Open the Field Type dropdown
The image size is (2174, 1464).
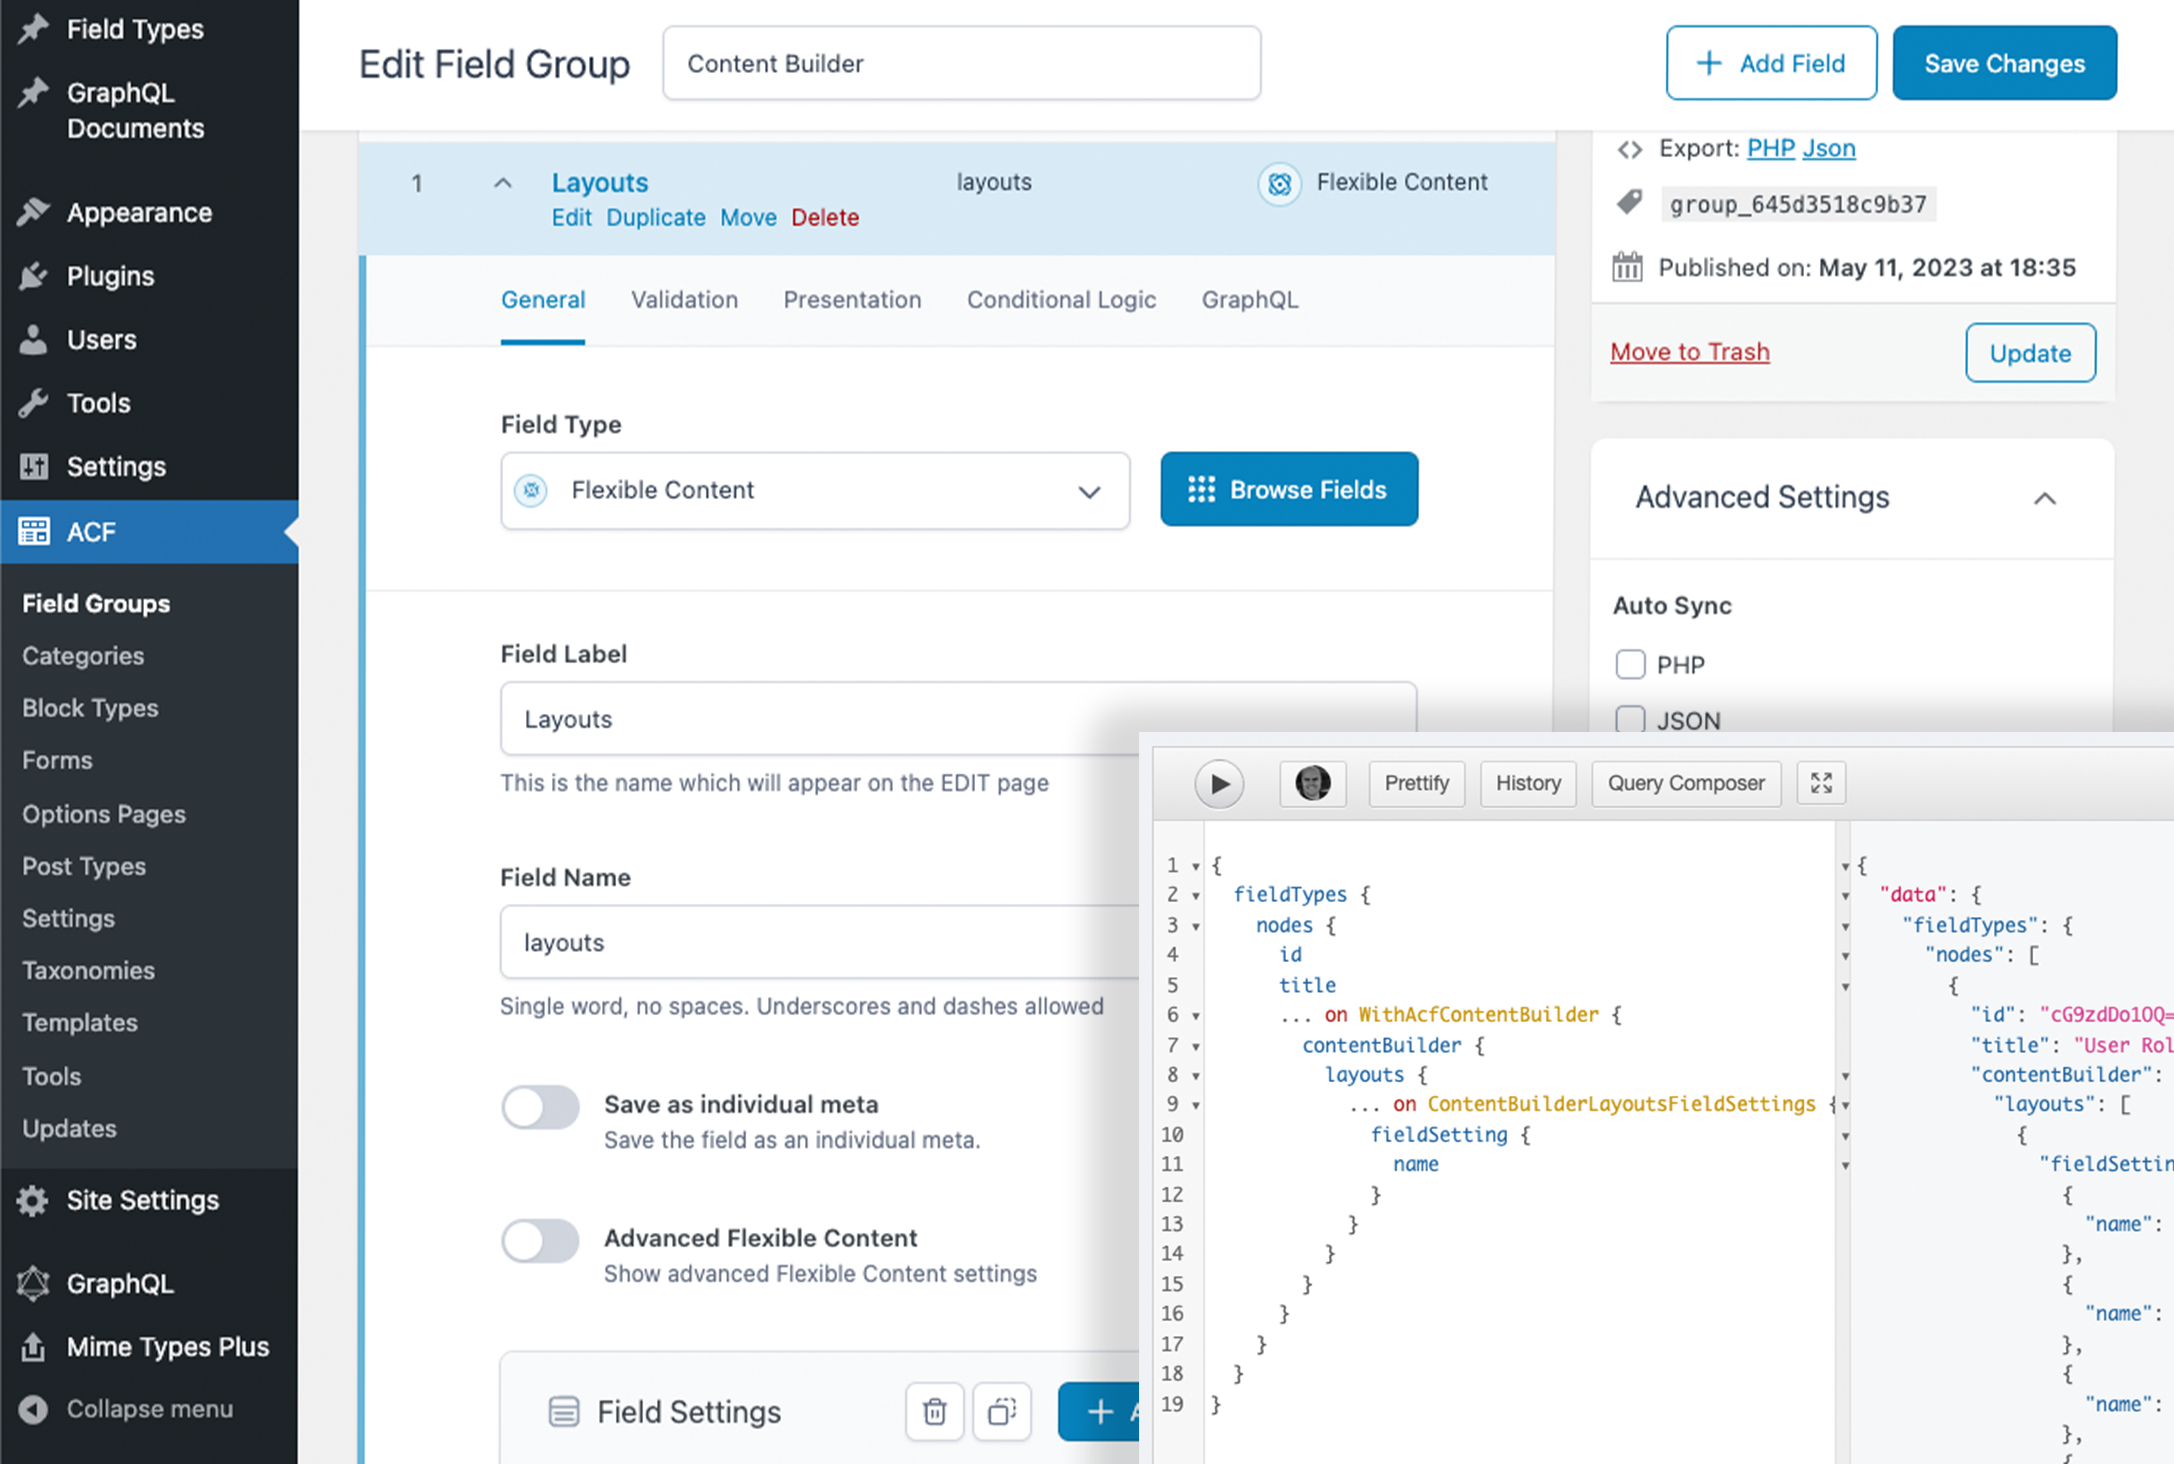click(815, 490)
